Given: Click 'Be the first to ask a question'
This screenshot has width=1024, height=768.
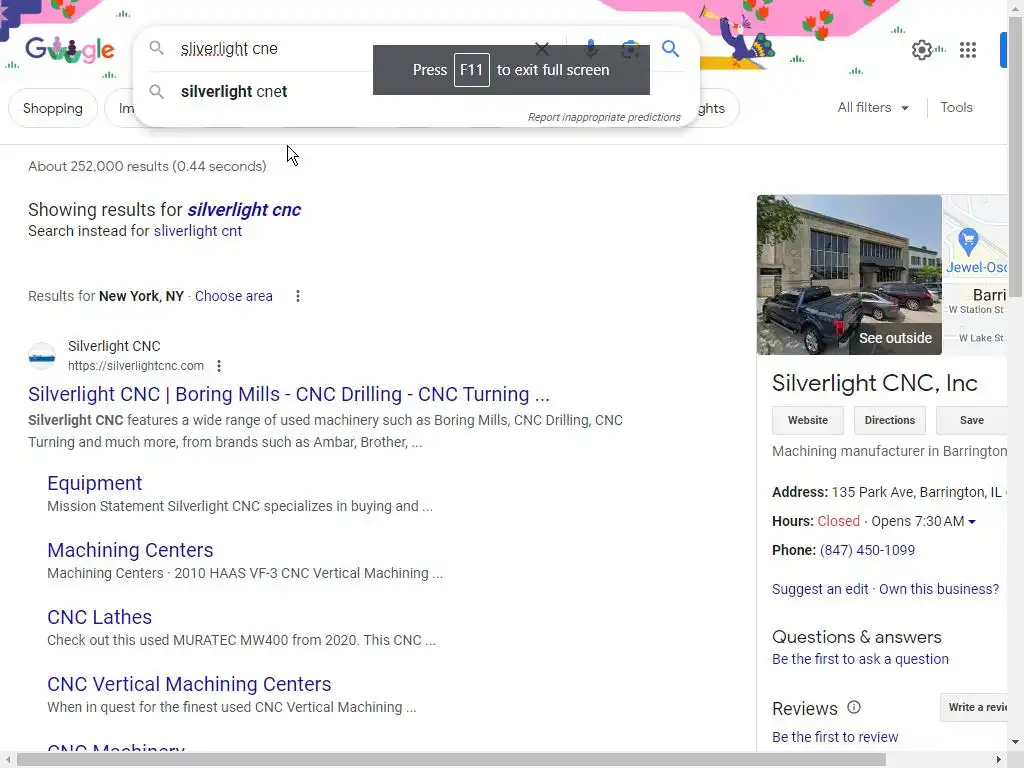Looking at the screenshot, I should (x=860, y=660).
